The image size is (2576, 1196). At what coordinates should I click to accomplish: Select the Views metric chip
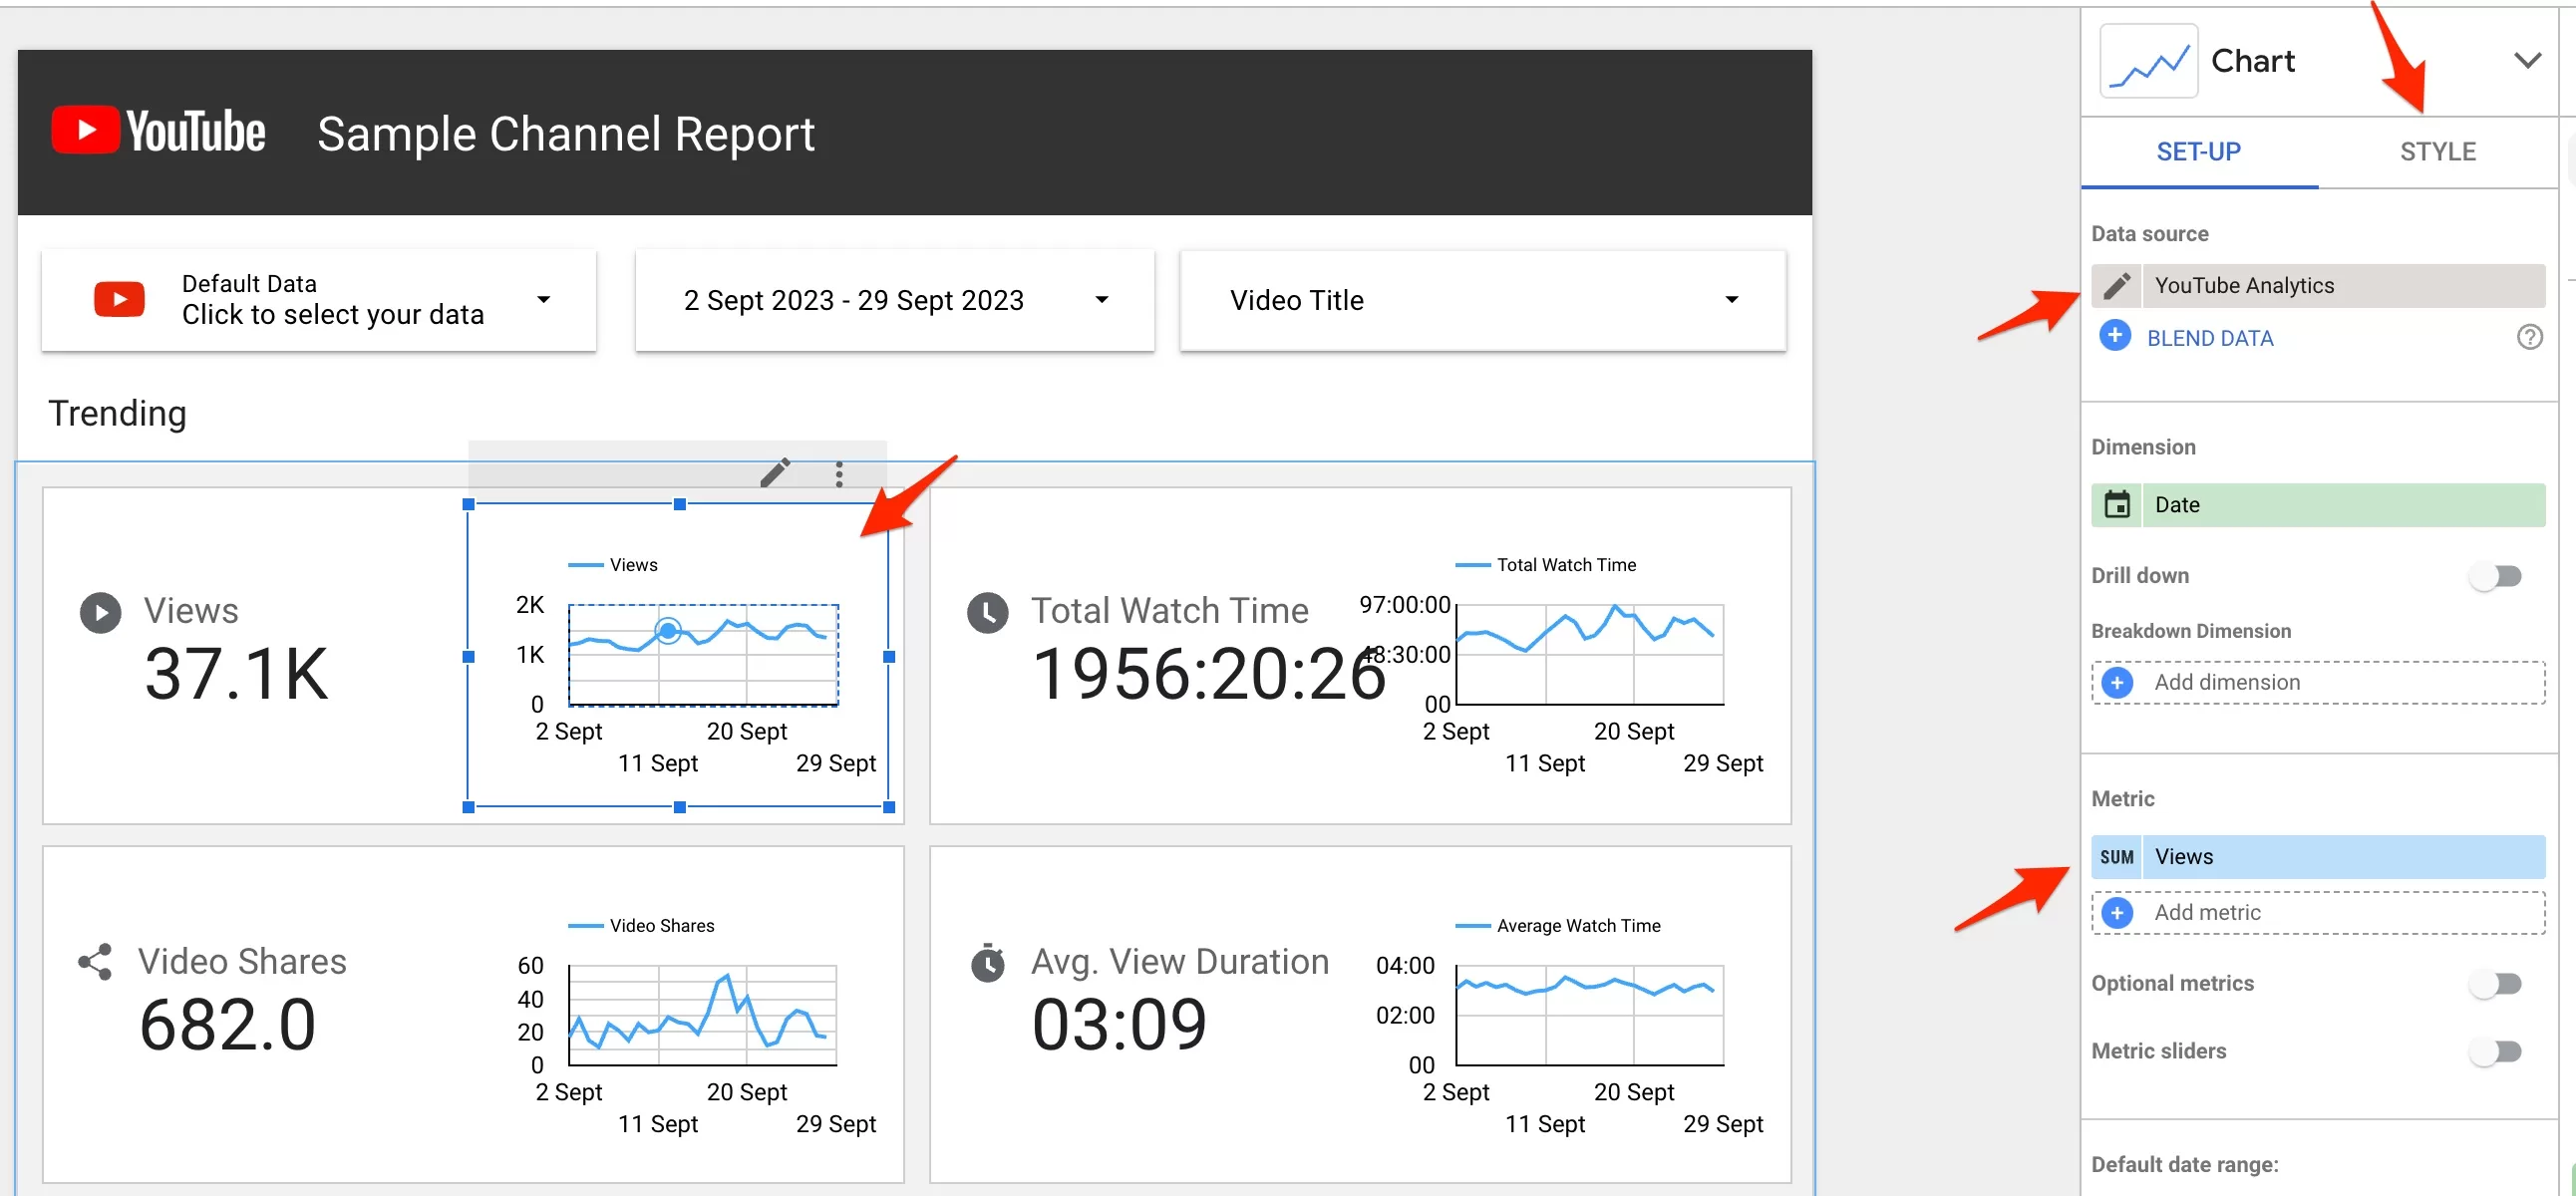coord(2318,857)
